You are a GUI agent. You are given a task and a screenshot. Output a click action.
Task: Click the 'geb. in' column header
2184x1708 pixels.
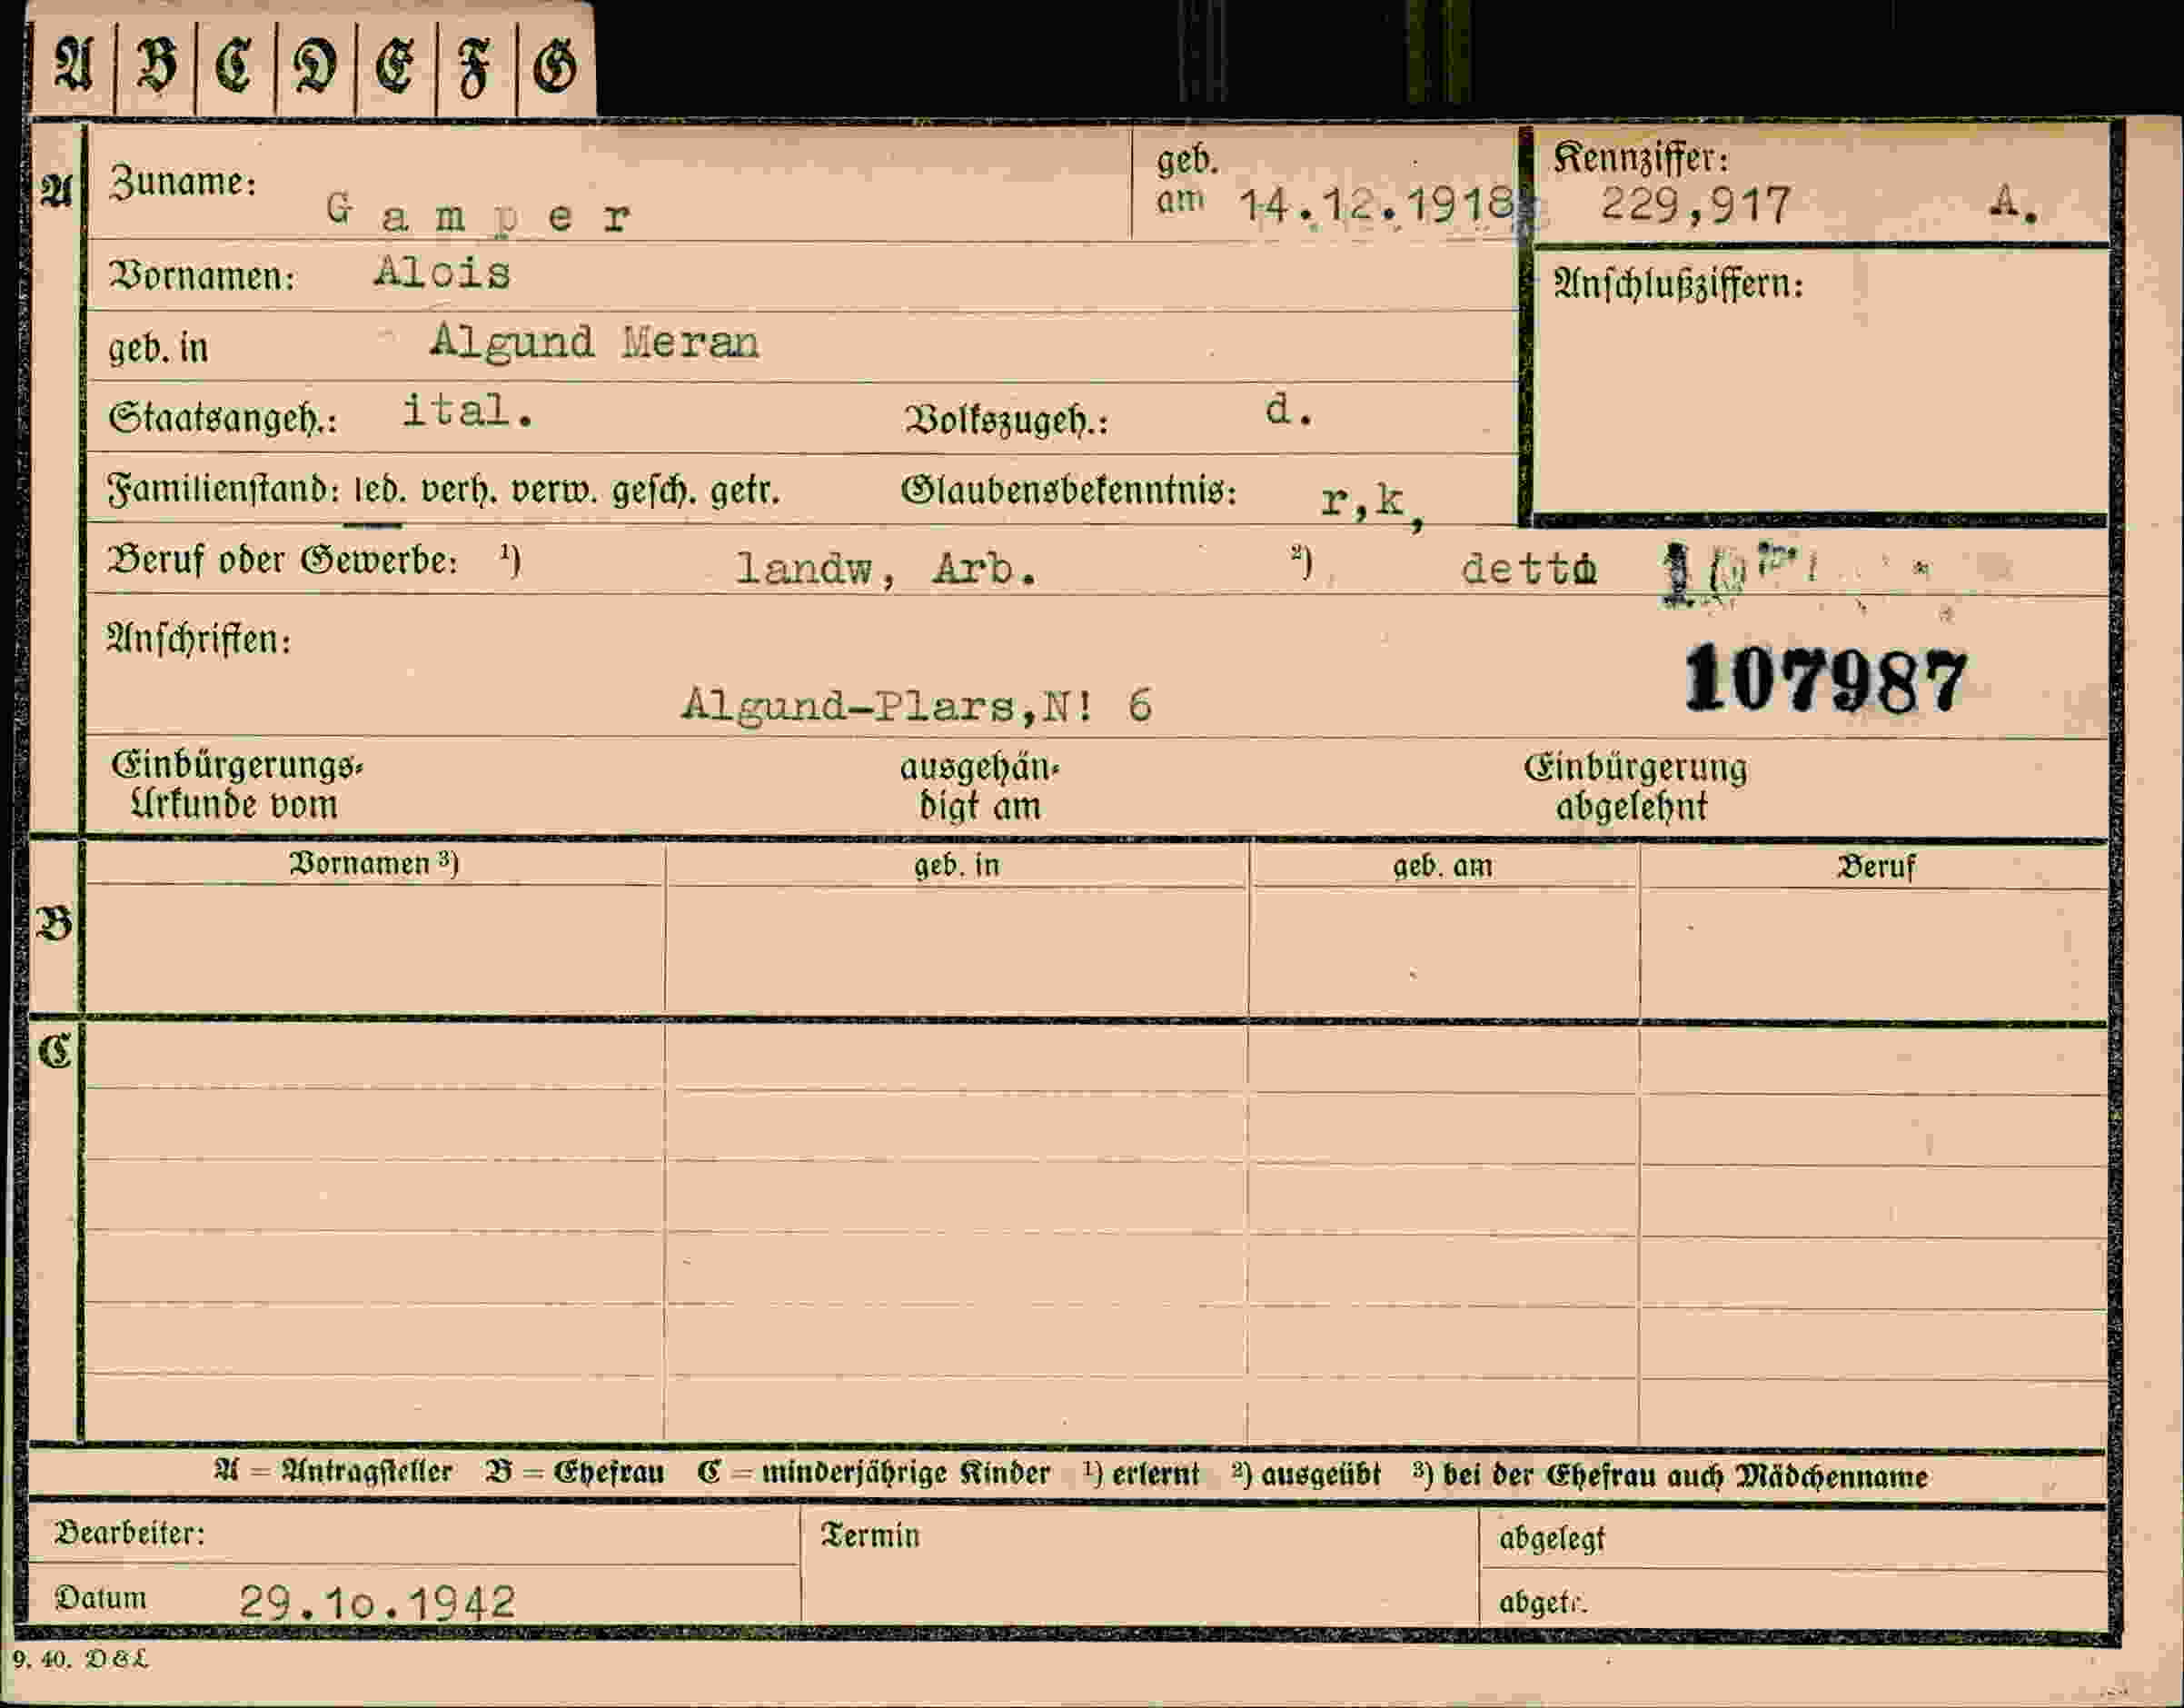tap(957, 865)
